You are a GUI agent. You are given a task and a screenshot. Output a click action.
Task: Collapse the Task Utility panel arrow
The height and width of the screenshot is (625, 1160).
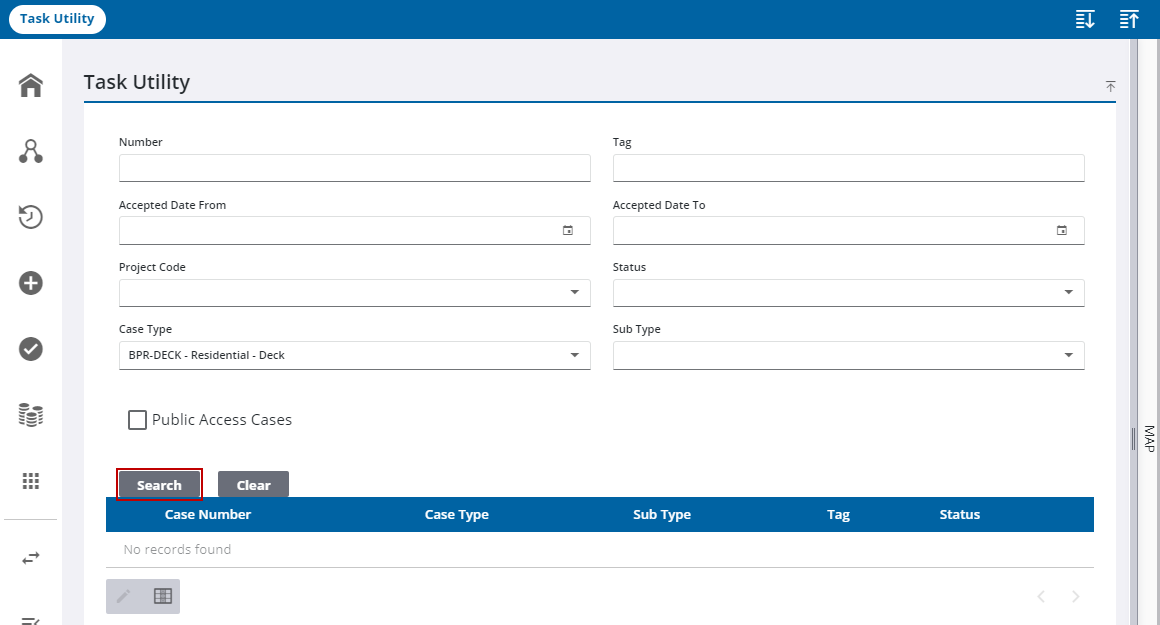(1110, 87)
